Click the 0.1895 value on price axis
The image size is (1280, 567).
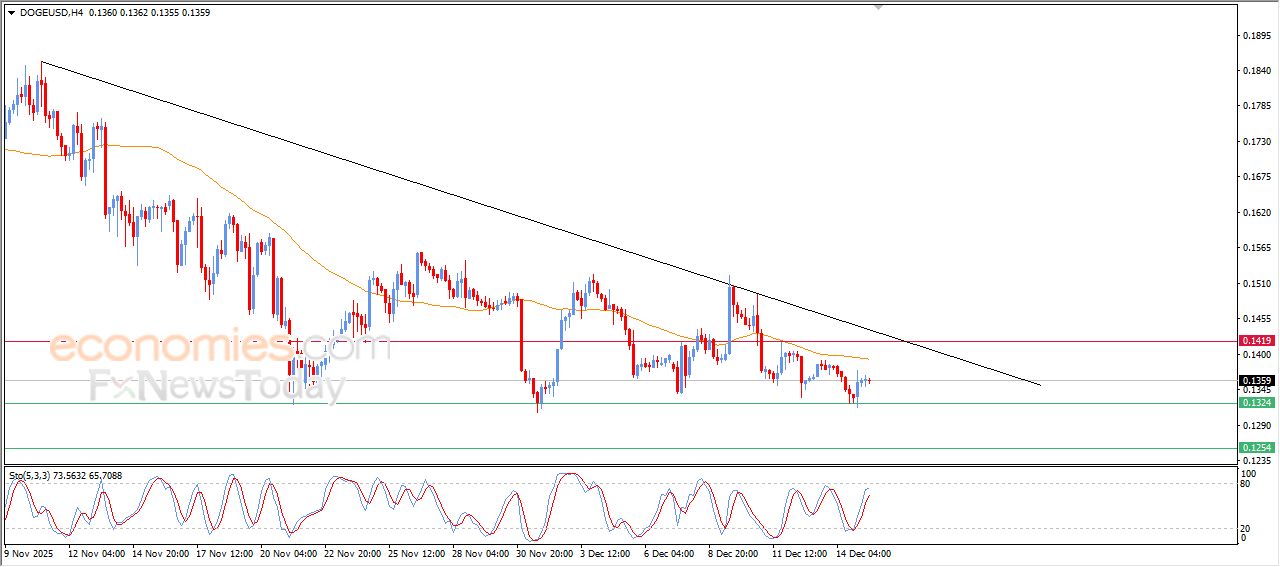click(1255, 36)
